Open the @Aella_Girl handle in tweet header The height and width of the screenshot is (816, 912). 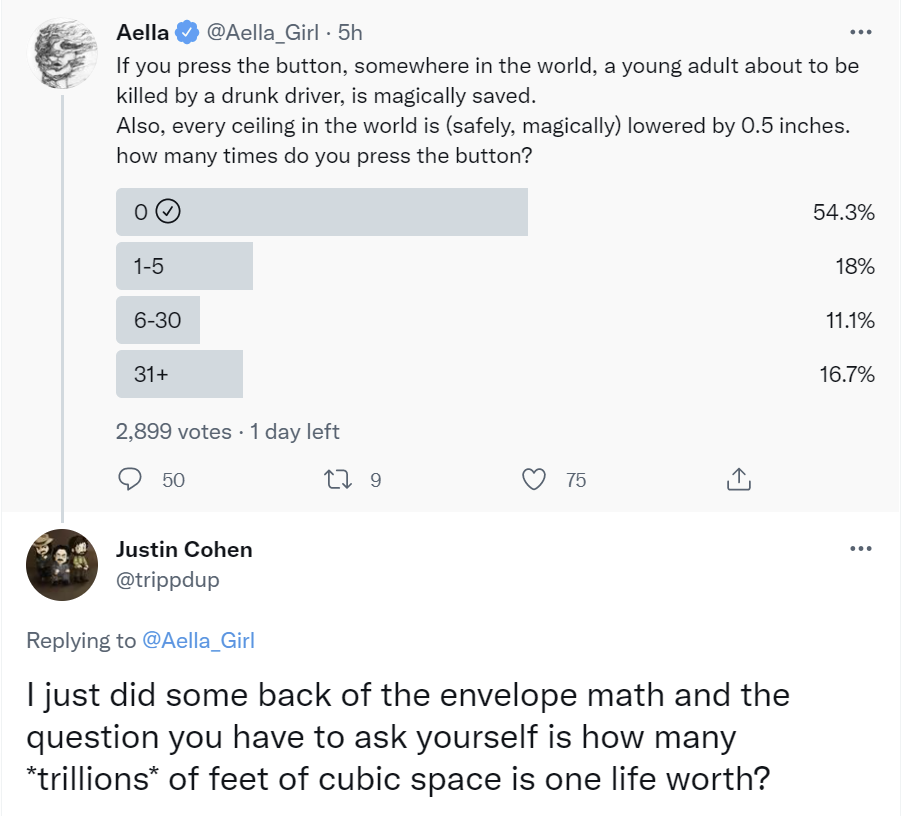pyautogui.click(x=262, y=33)
